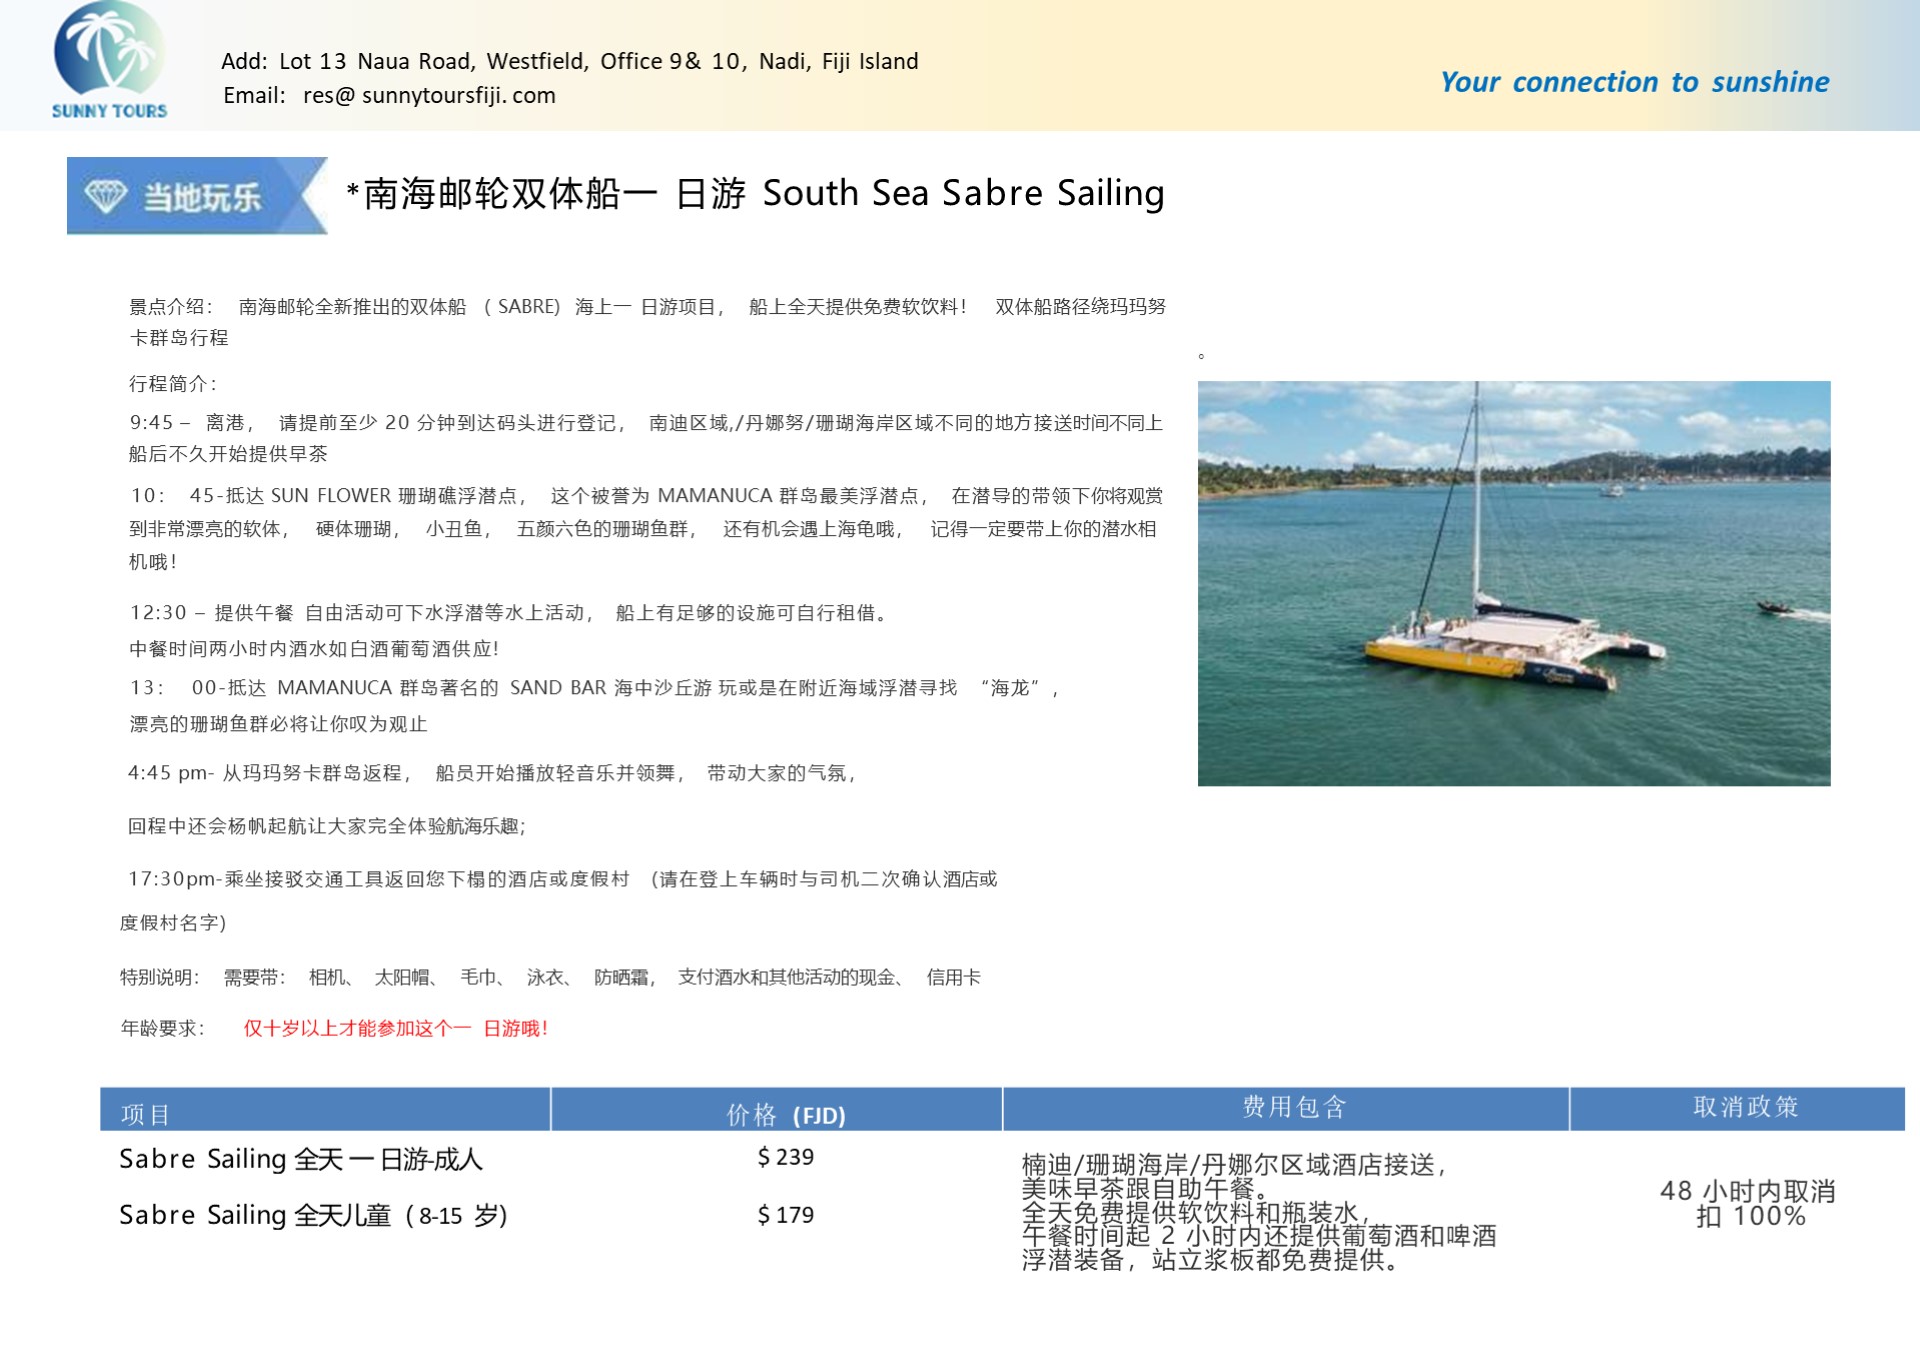Click the cancellation text 48 小时内取消
1920x1357 pixels.
(x=1748, y=1191)
